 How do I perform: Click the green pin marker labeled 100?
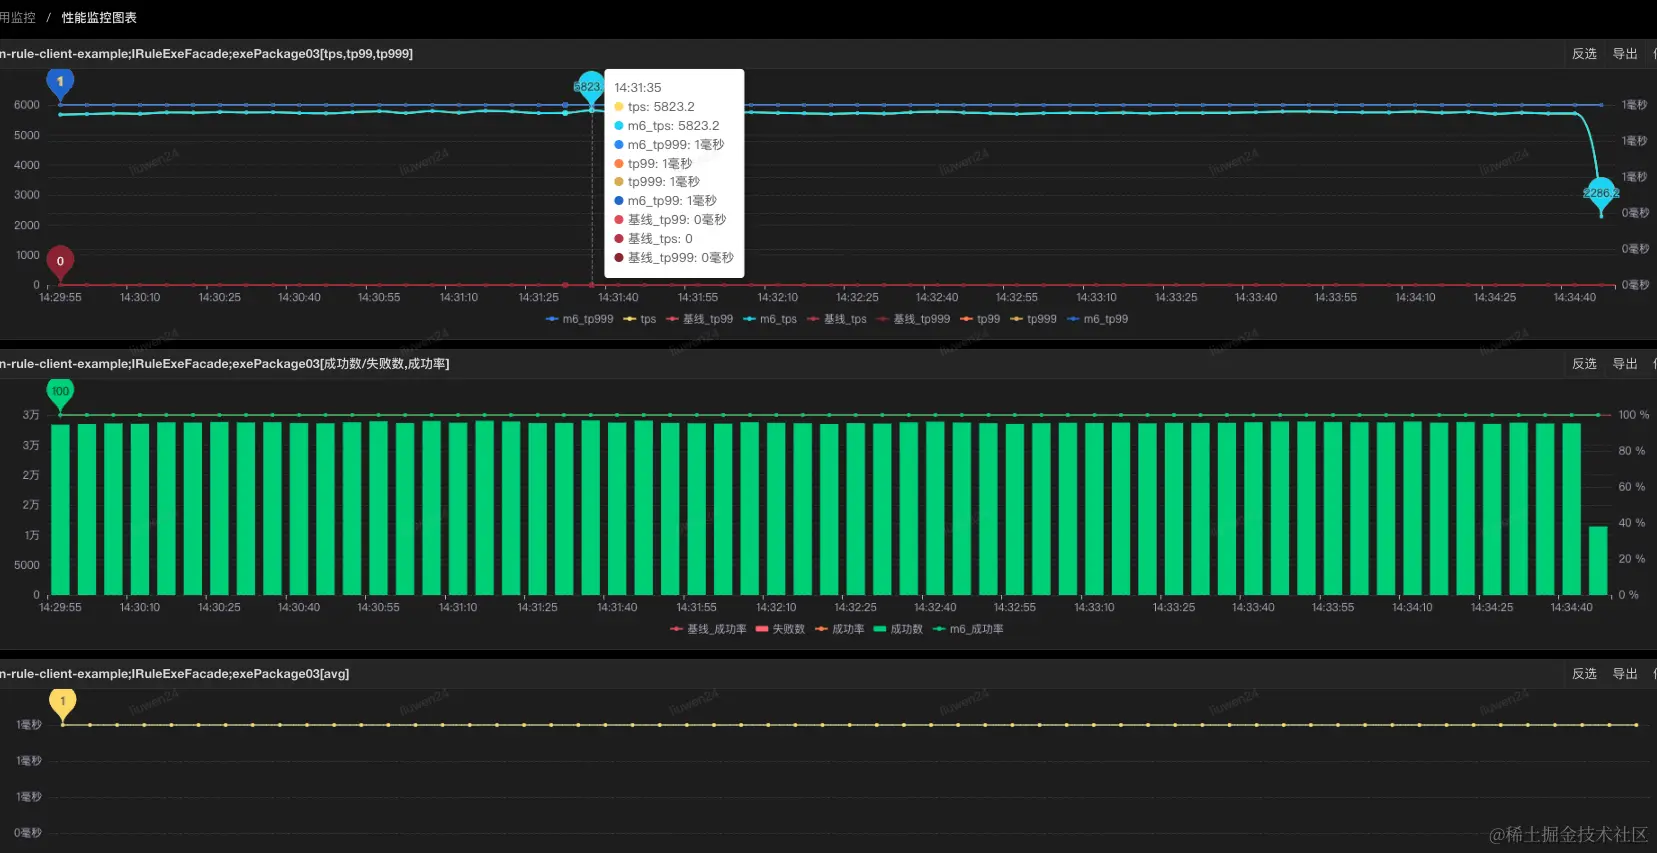pos(60,392)
